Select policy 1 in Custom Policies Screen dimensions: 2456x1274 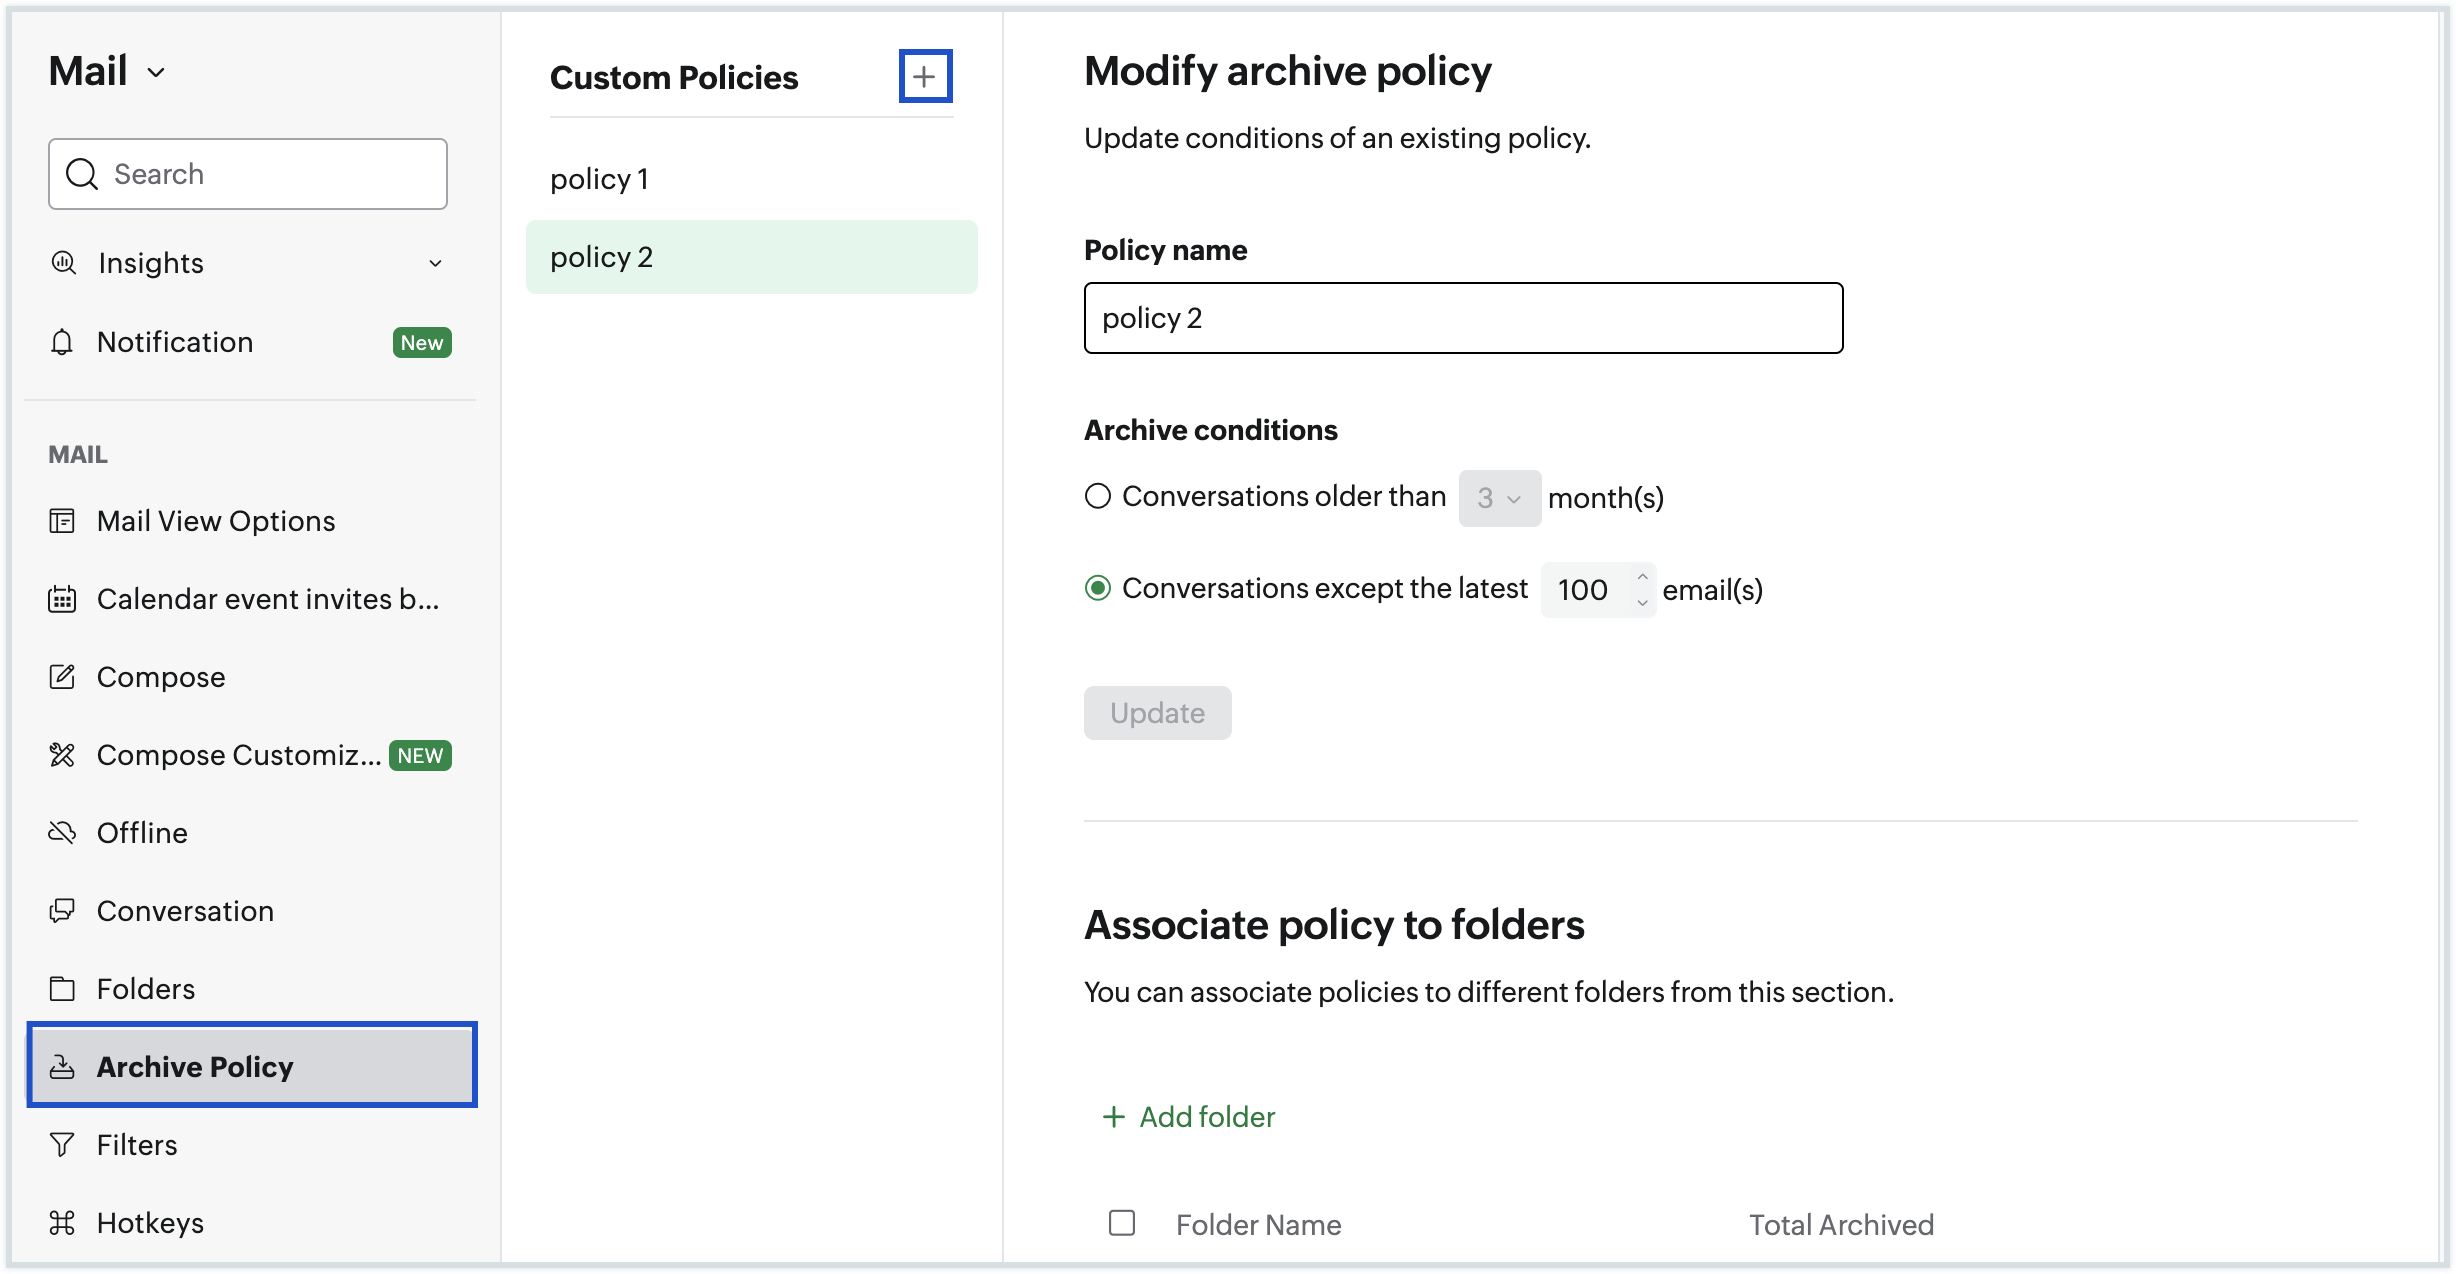(x=600, y=179)
